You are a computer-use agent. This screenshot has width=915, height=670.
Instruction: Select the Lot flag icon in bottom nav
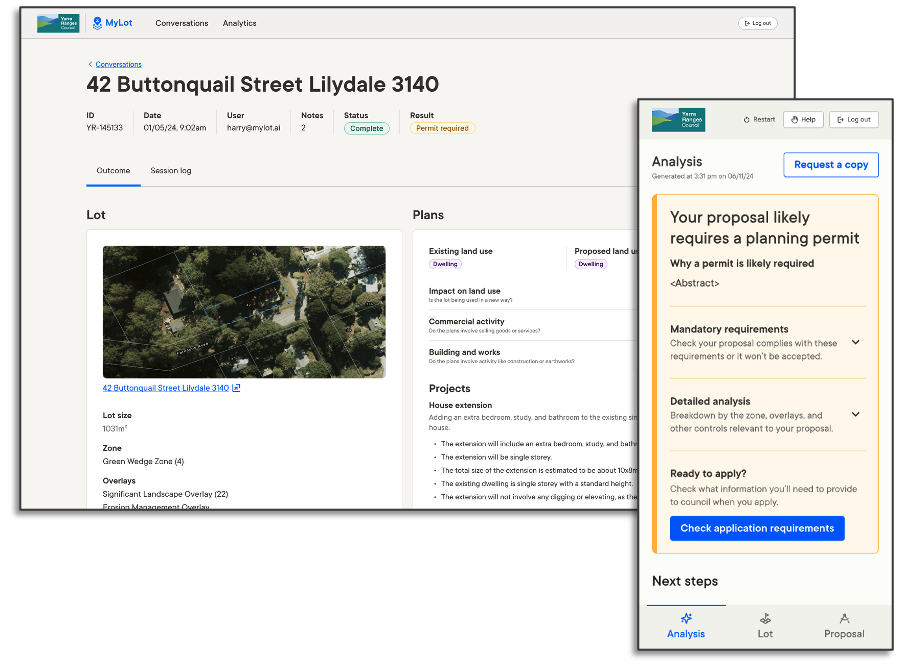click(x=765, y=619)
